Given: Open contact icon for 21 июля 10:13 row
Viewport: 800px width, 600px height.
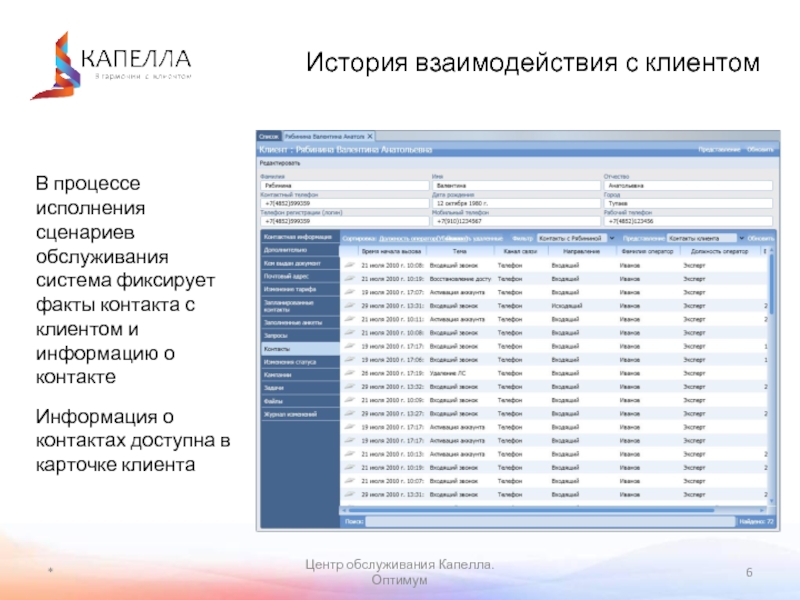Looking at the screenshot, I should [x=349, y=454].
